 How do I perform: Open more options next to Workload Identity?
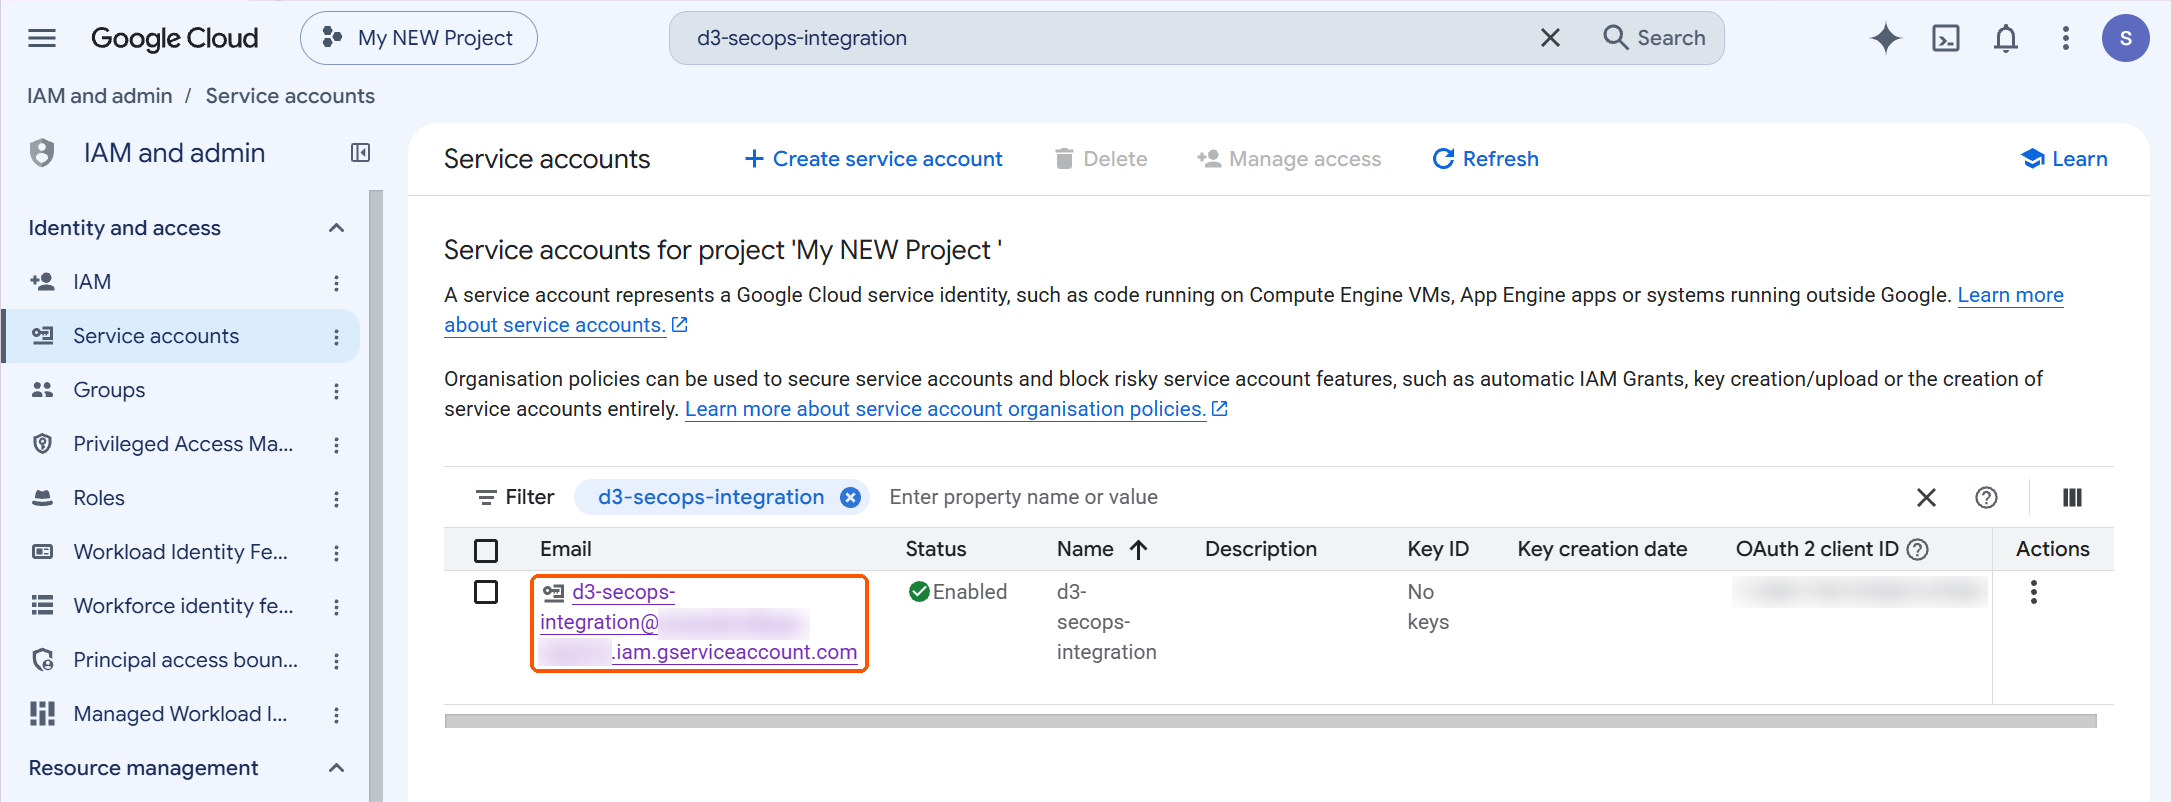point(336,553)
